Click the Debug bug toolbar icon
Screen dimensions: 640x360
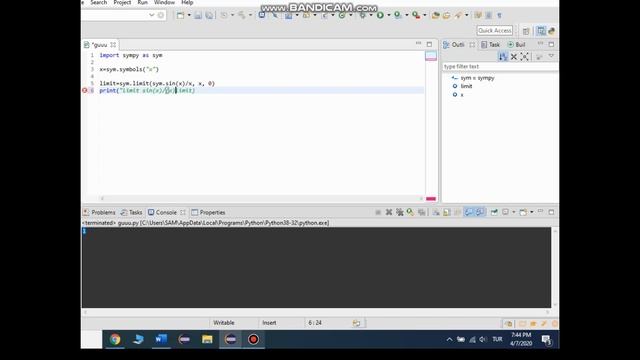click(362, 15)
